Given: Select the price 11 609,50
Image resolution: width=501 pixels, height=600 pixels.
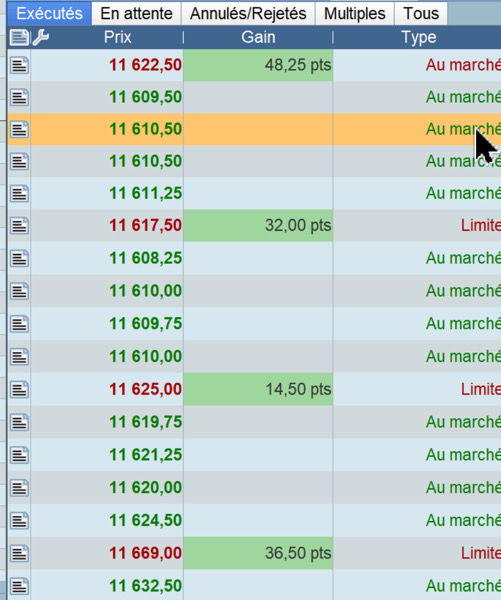Looking at the screenshot, I should click(145, 97).
